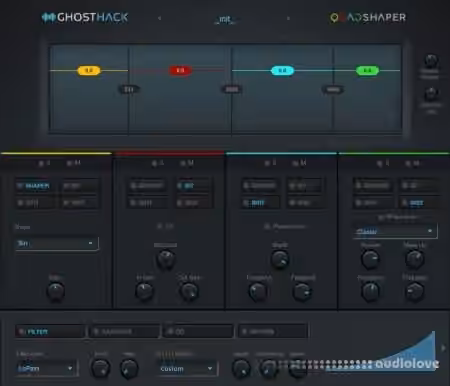Select the yellow band node in display
This screenshot has width=450, height=386.
[x=89, y=70]
